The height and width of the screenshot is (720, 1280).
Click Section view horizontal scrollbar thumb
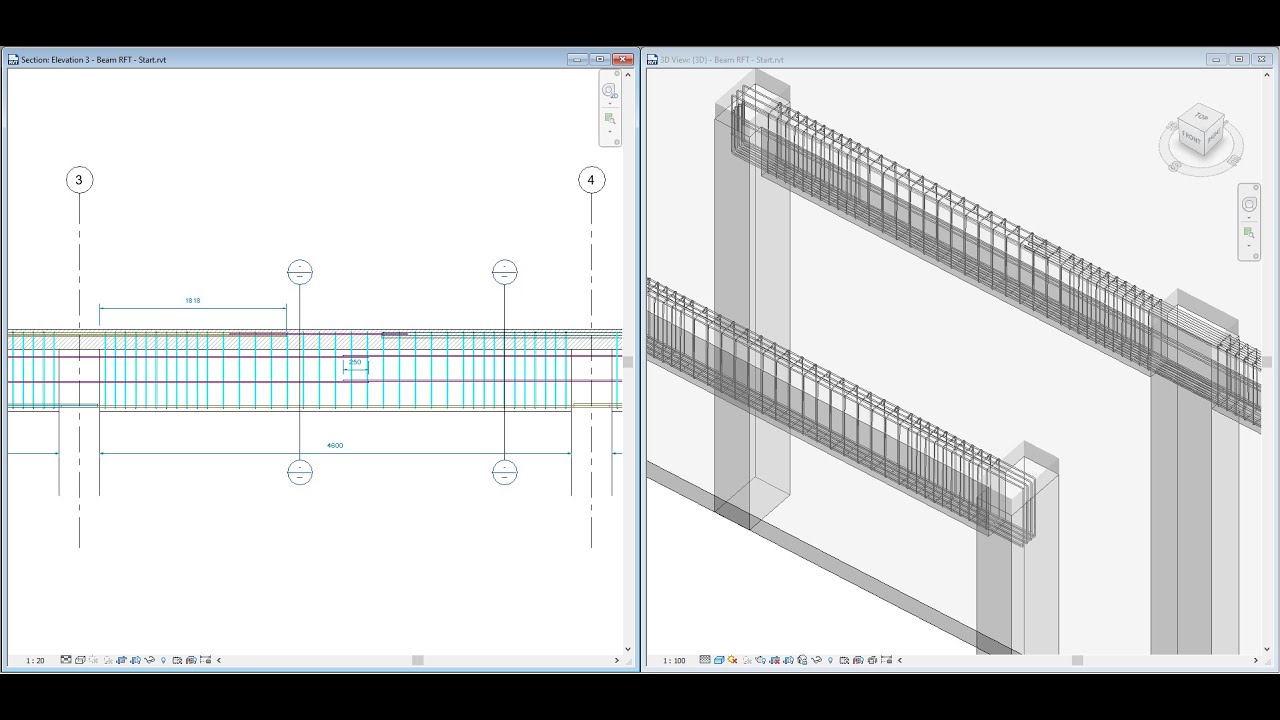pyautogui.click(x=418, y=660)
